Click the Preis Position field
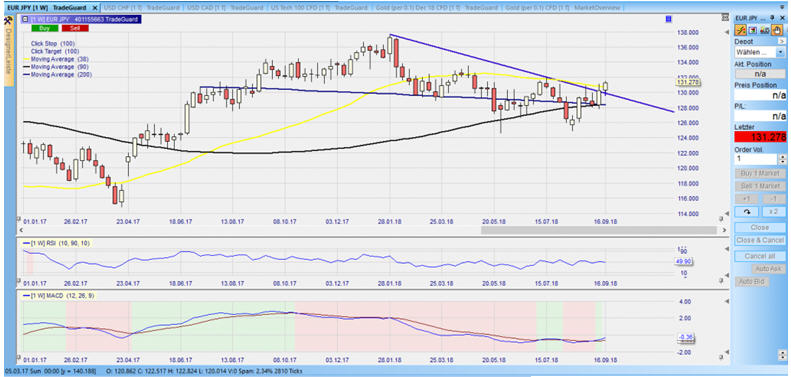Viewport: 791px width, 377px height. (x=760, y=95)
